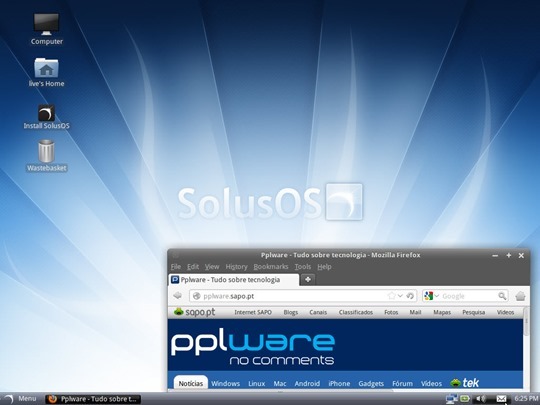Open the Help menu in Firefox
This screenshot has width=540, height=405.
click(324, 267)
